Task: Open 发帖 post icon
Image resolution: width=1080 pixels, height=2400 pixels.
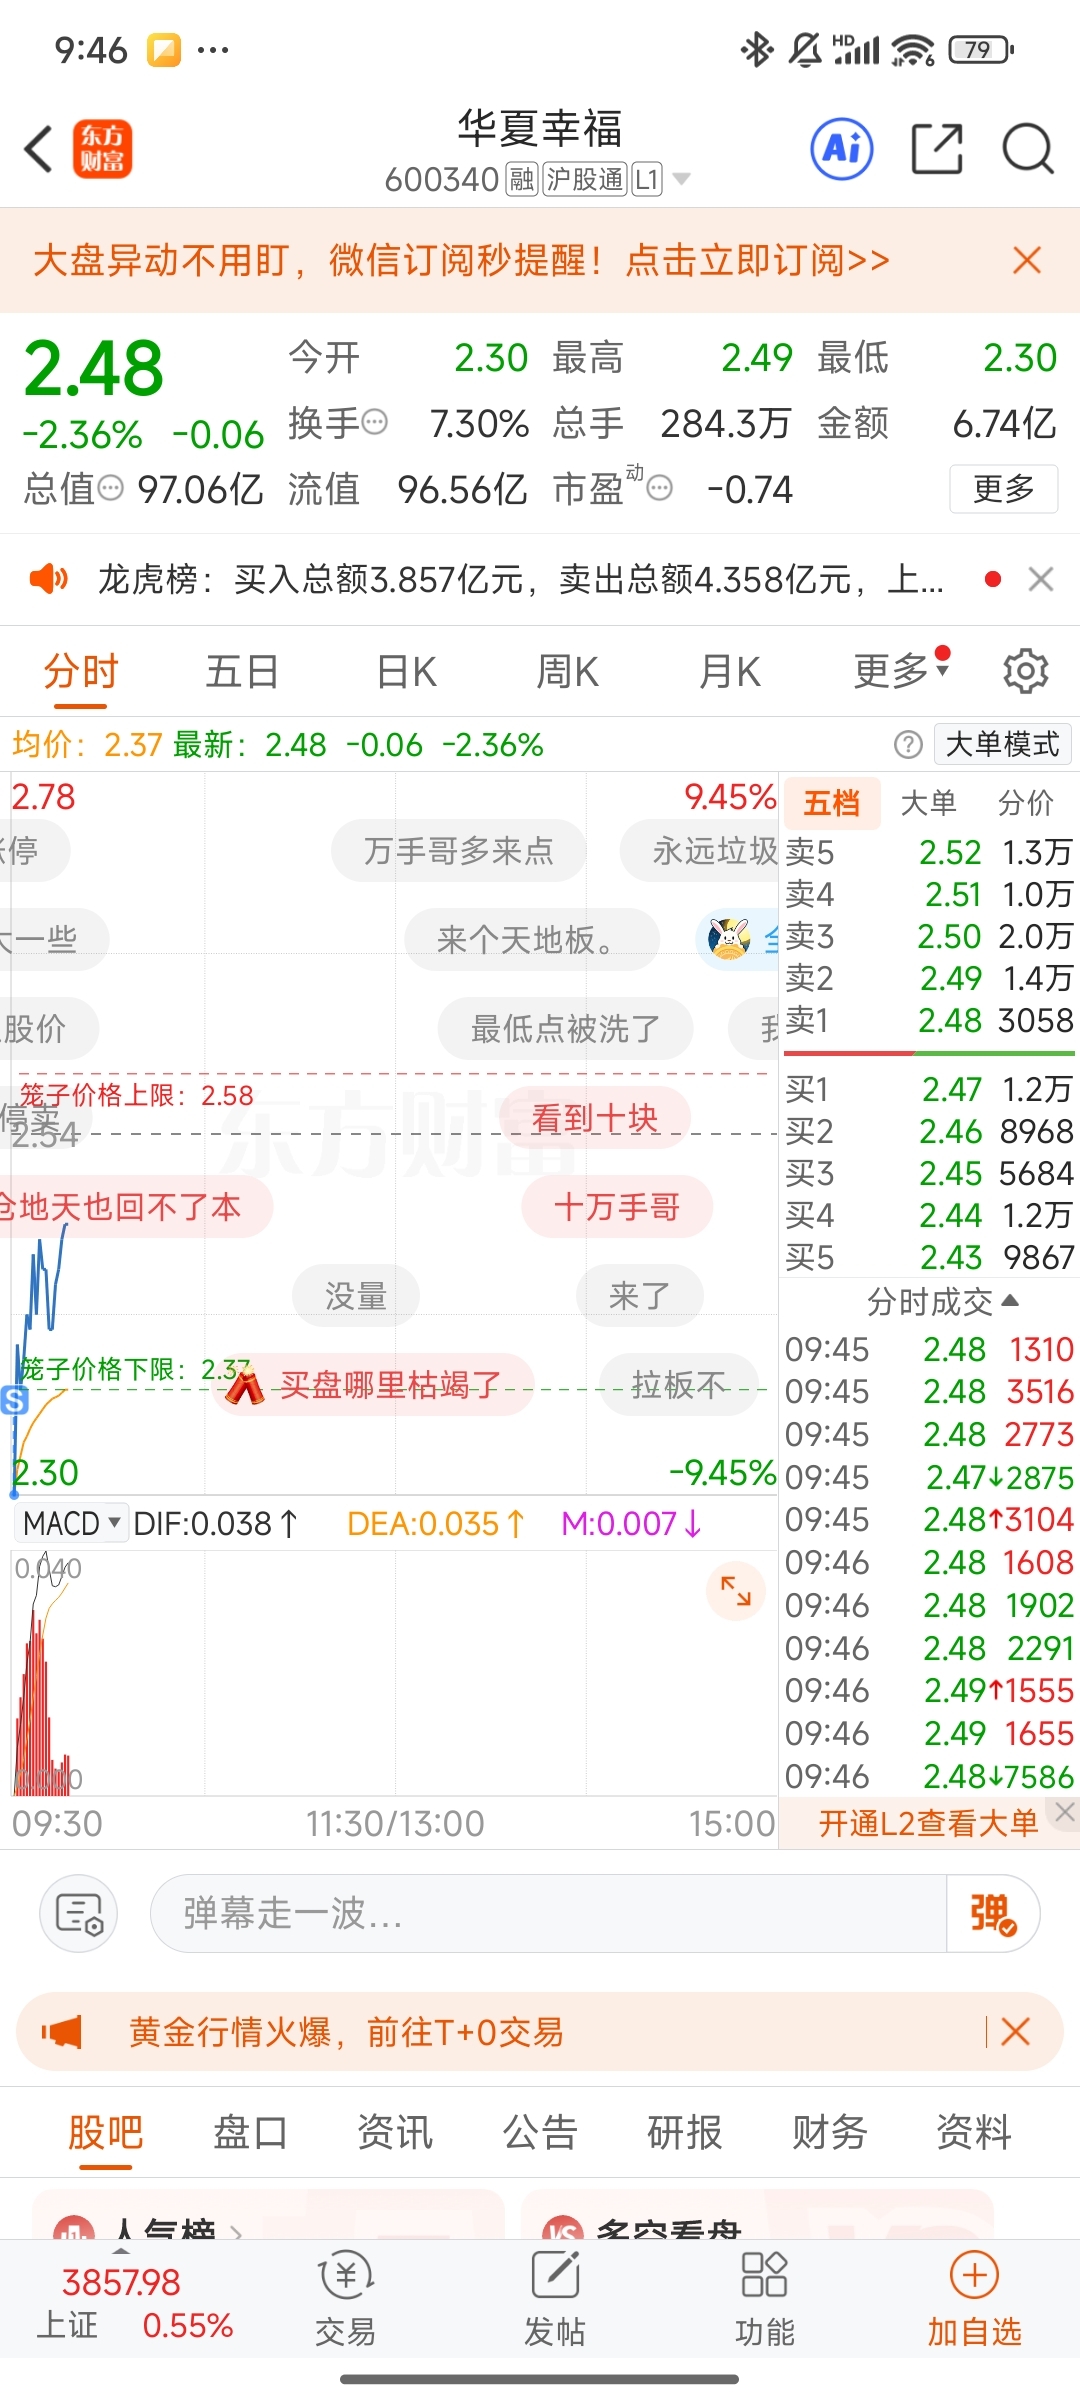Action: point(555,2300)
